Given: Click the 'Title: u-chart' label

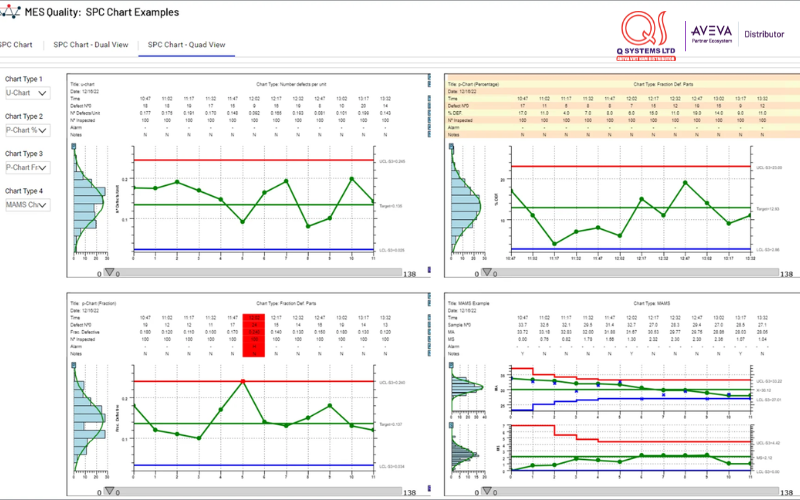Looking at the screenshot, I should [82, 84].
